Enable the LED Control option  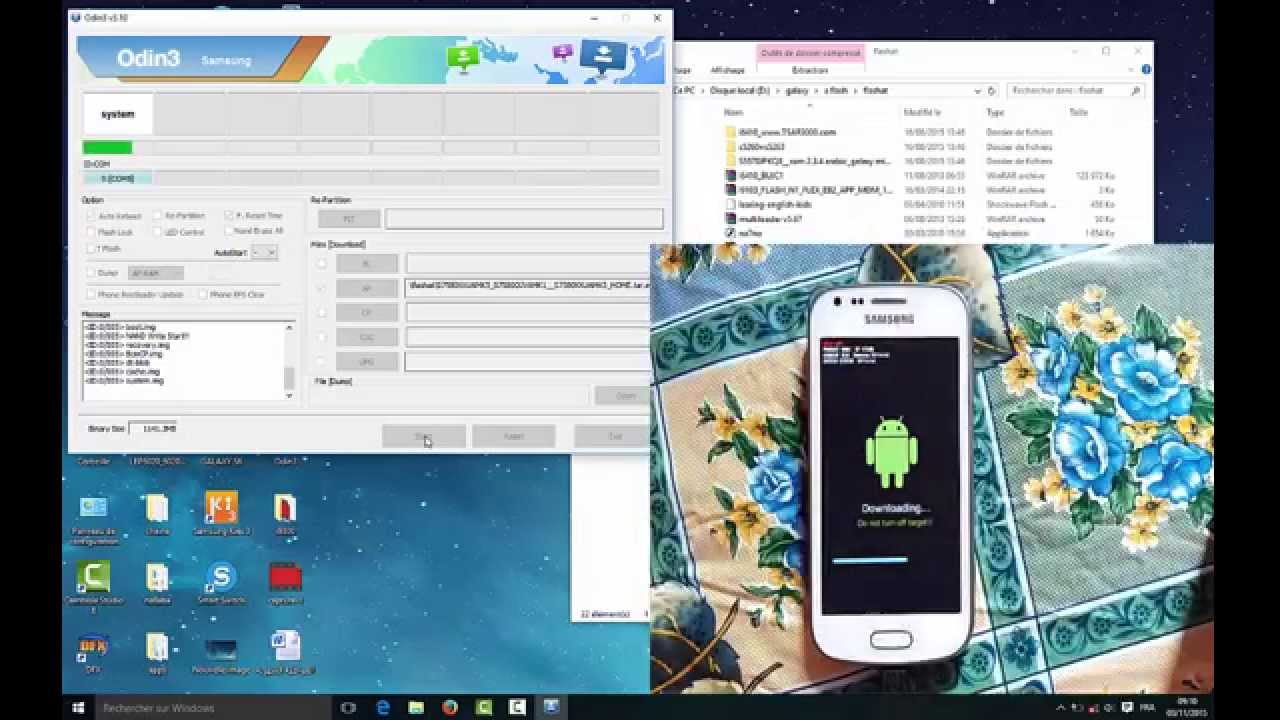[x=158, y=232]
